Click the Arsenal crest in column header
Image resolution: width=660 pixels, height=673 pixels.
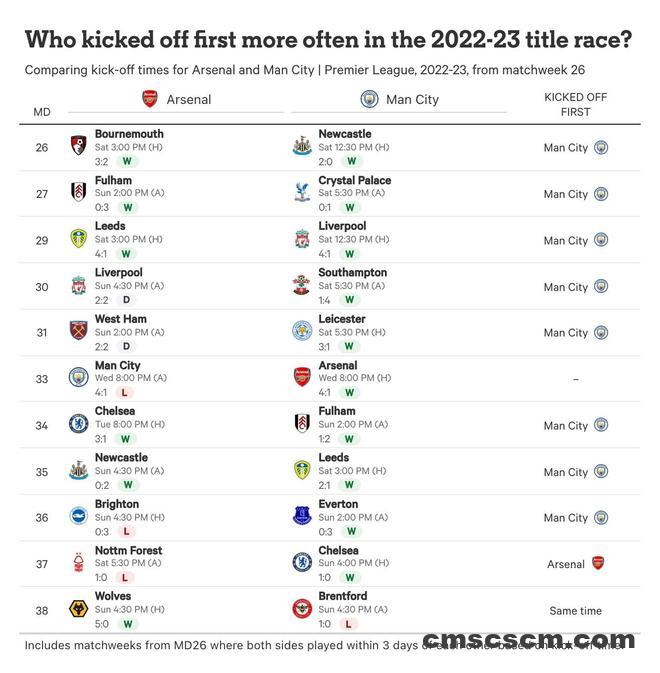[150, 99]
